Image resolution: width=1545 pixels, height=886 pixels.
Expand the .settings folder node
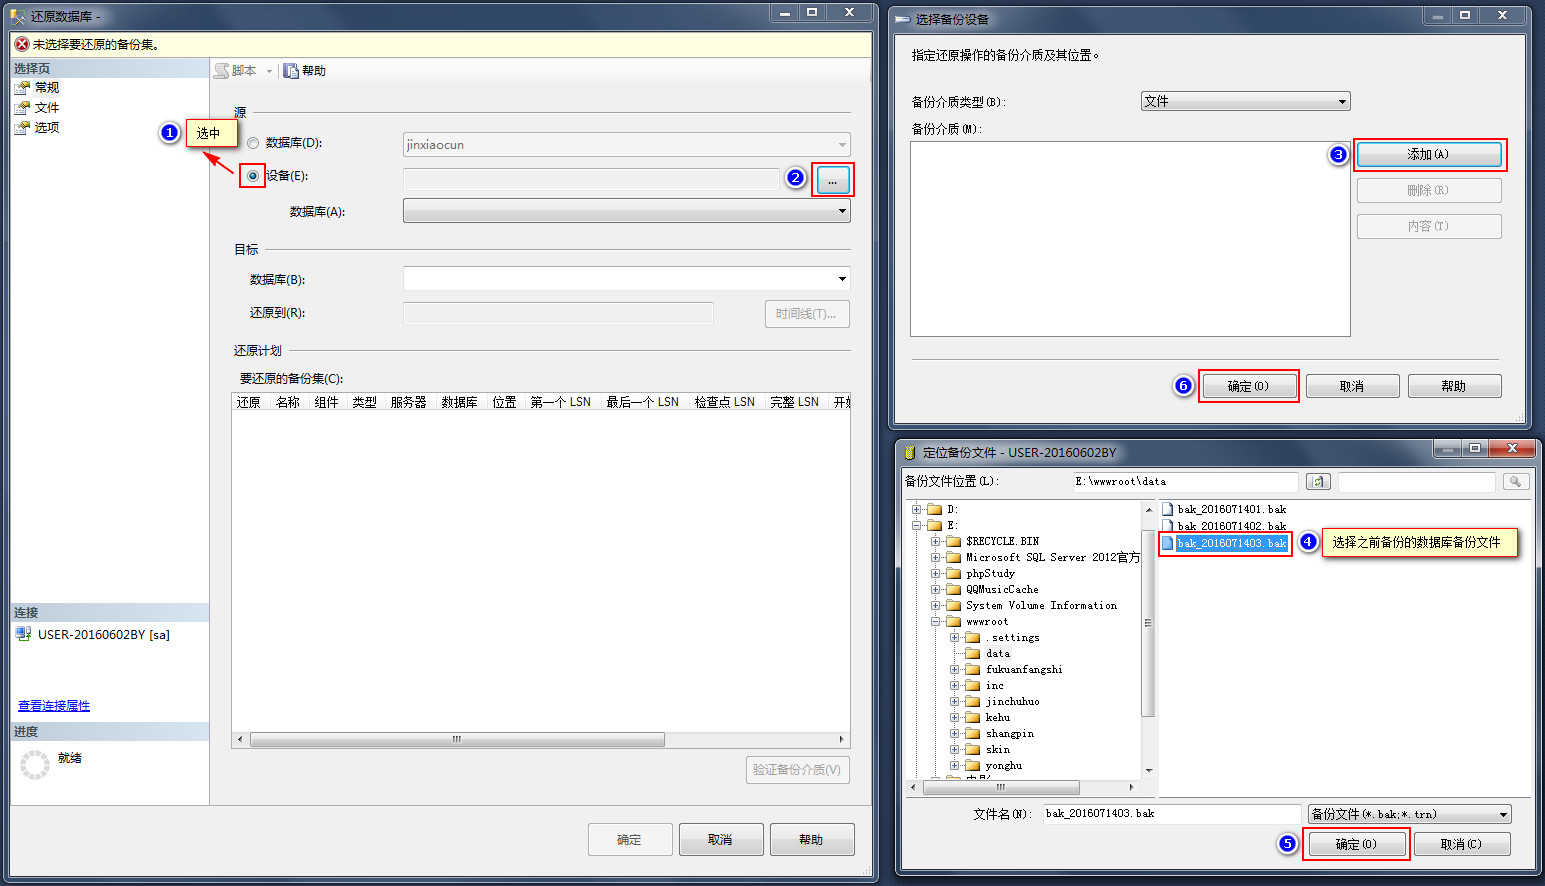954,637
